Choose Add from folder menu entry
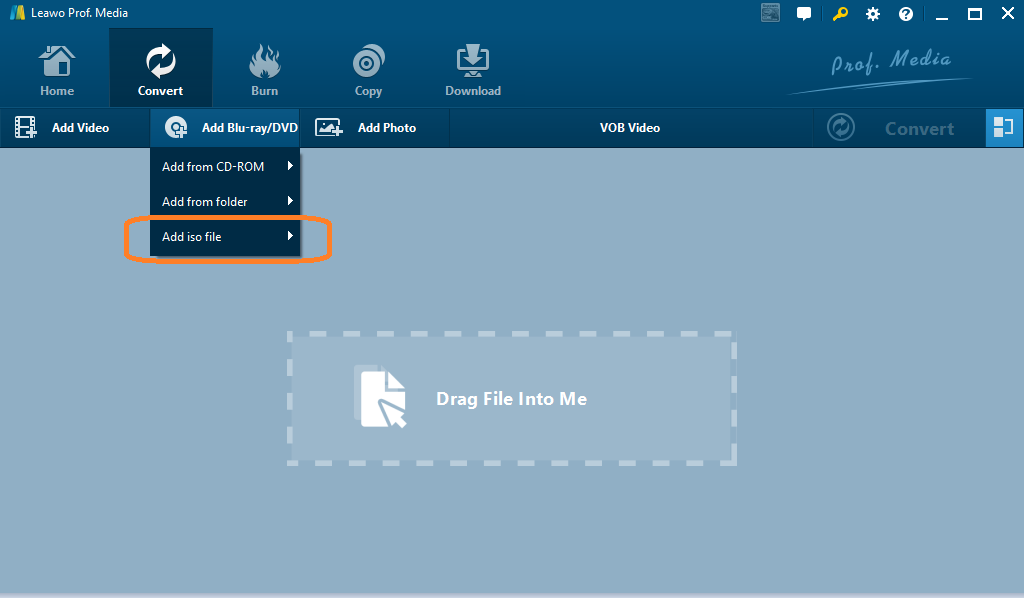Viewport: 1024px width, 598px height. [225, 202]
